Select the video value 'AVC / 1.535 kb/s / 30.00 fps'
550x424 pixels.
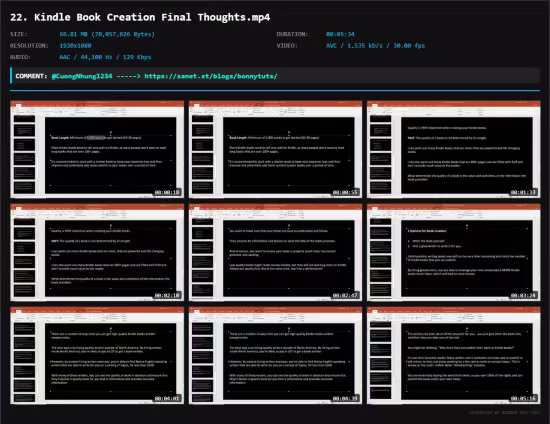tap(375, 46)
